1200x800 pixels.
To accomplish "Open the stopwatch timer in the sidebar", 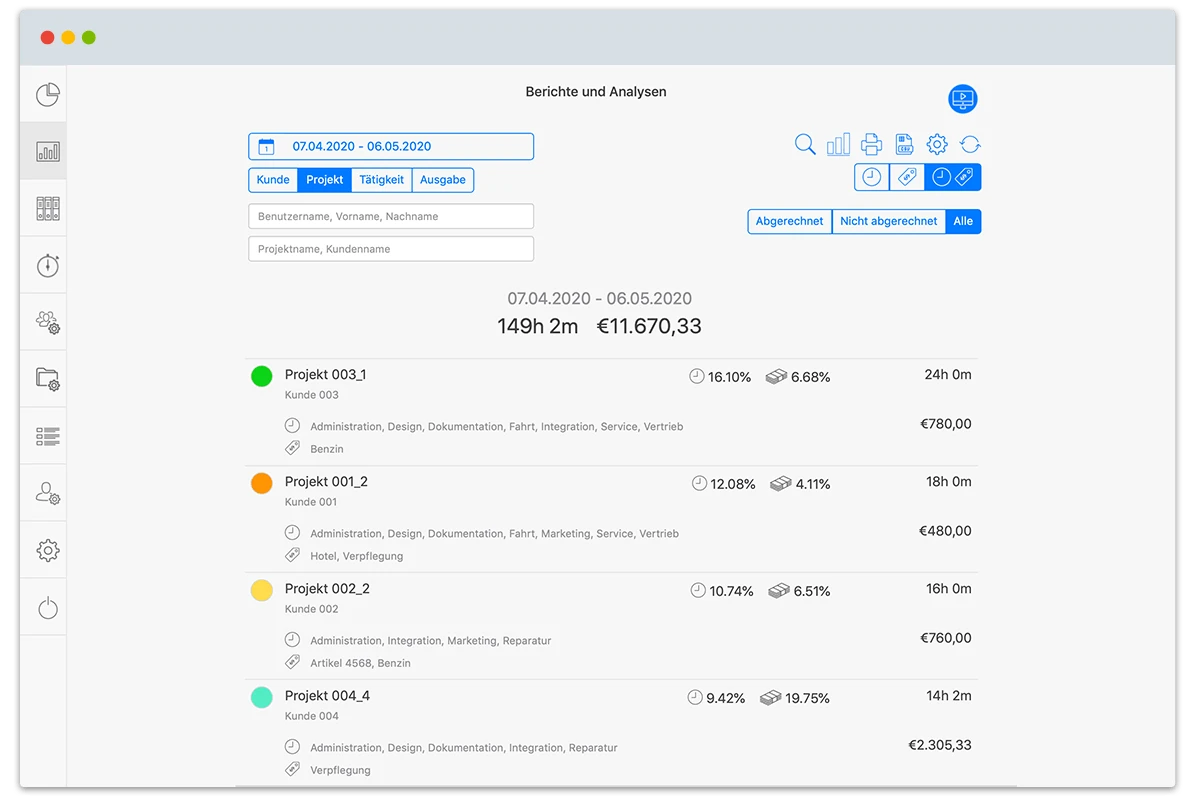I will click(47, 265).
